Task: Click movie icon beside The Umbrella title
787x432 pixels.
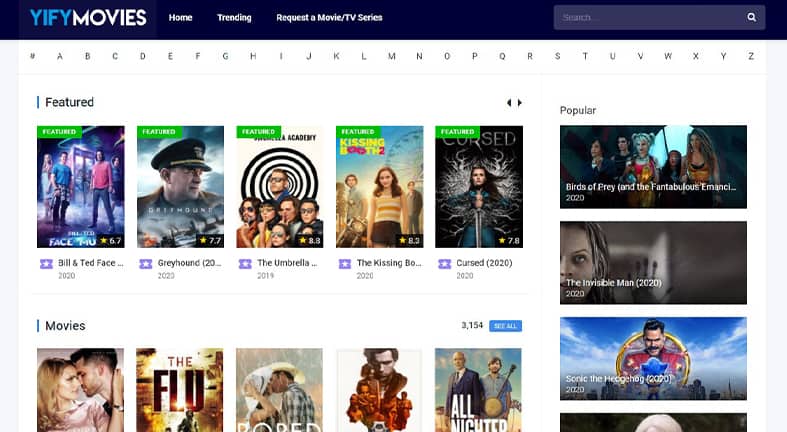Action: 245,263
